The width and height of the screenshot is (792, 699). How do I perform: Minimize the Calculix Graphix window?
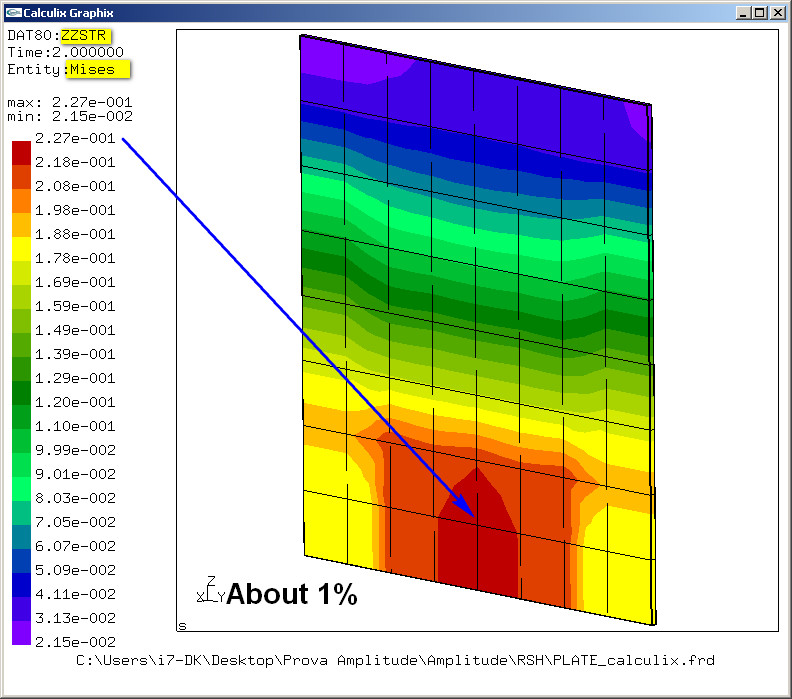742,13
